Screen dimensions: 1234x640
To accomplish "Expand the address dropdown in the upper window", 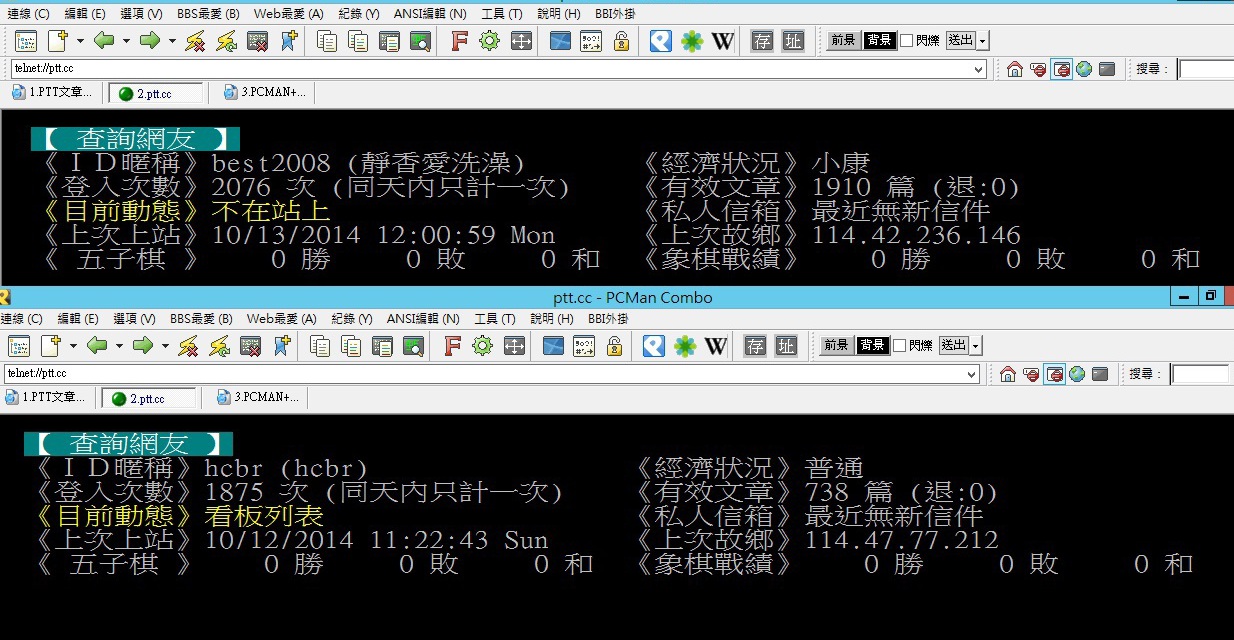I will click(979, 69).
